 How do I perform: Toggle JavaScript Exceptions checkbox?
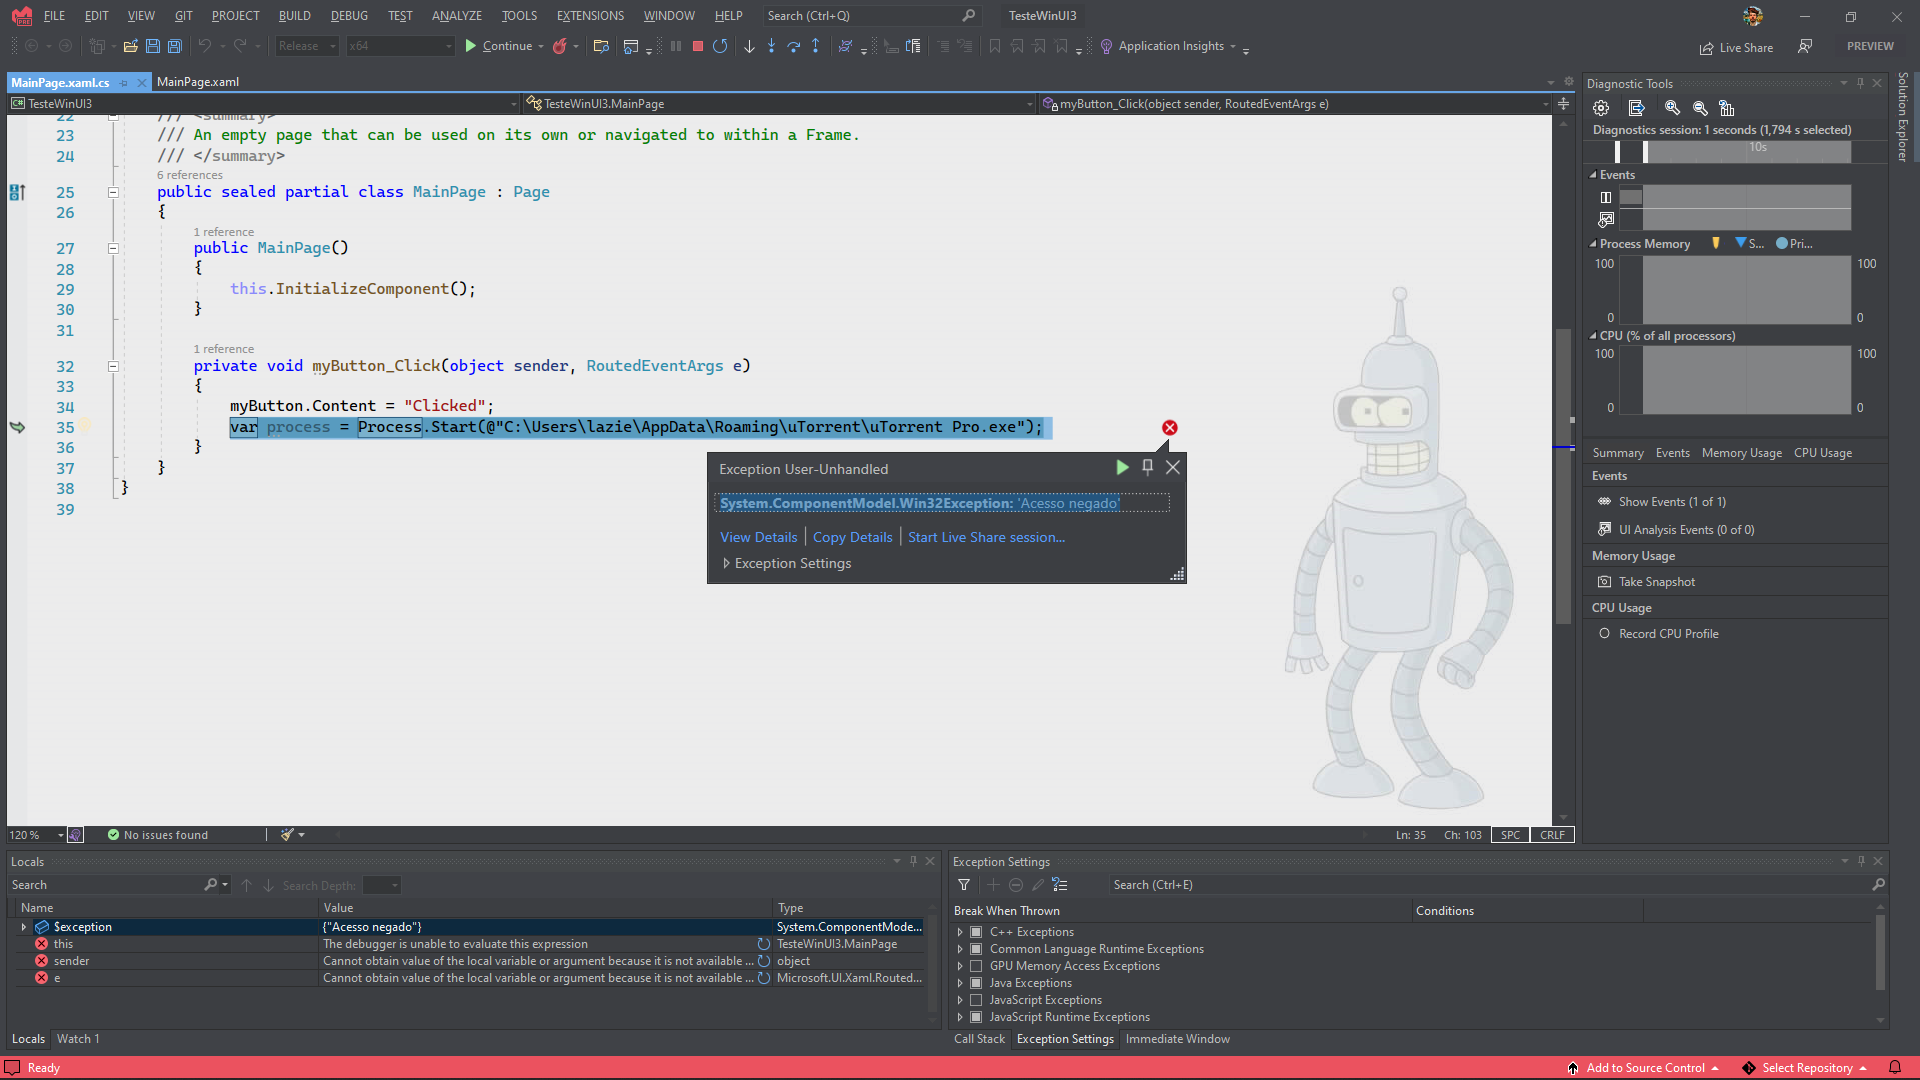click(976, 1000)
